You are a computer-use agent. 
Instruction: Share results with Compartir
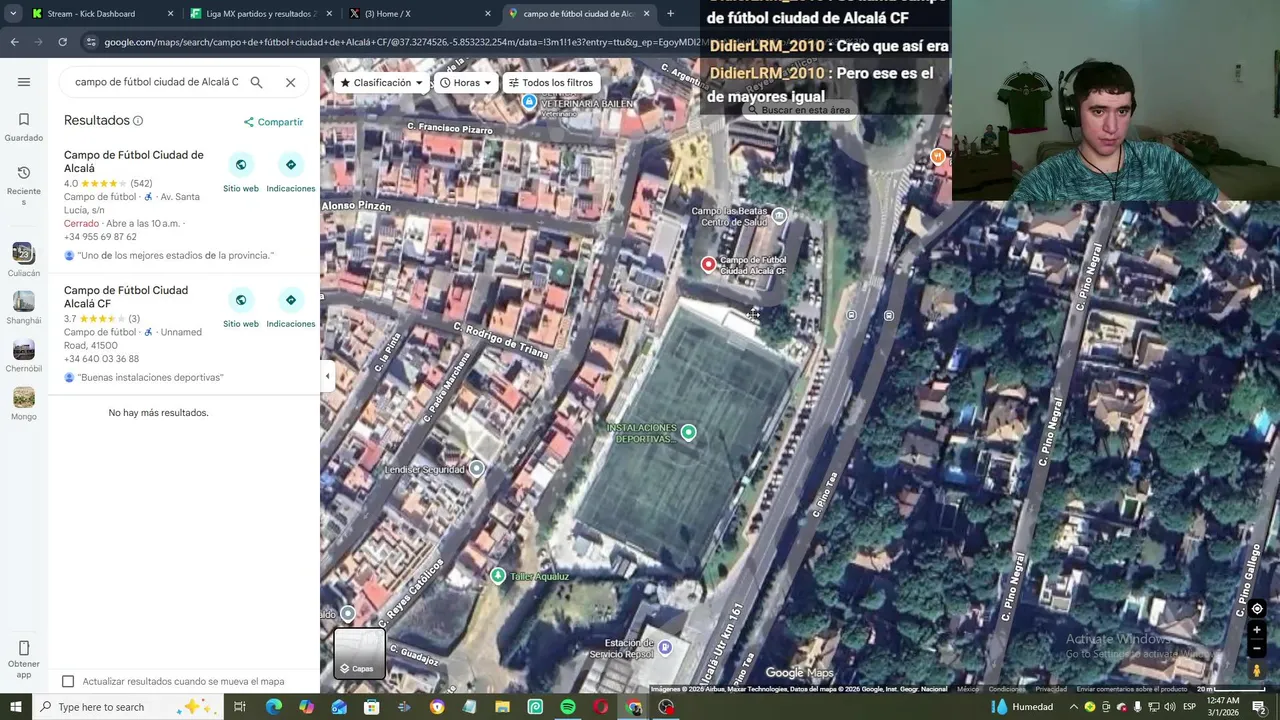[x=273, y=122]
